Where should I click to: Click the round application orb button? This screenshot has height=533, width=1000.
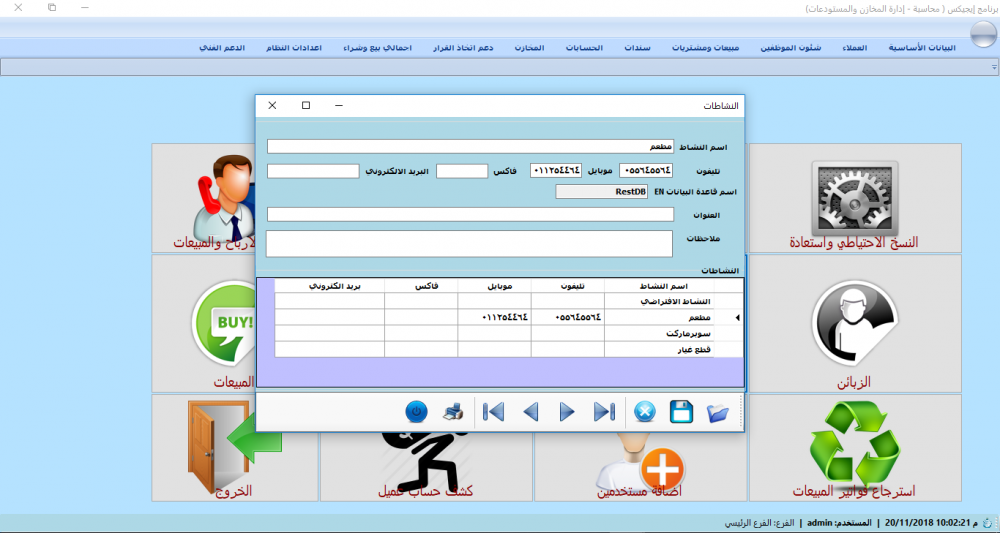click(983, 34)
